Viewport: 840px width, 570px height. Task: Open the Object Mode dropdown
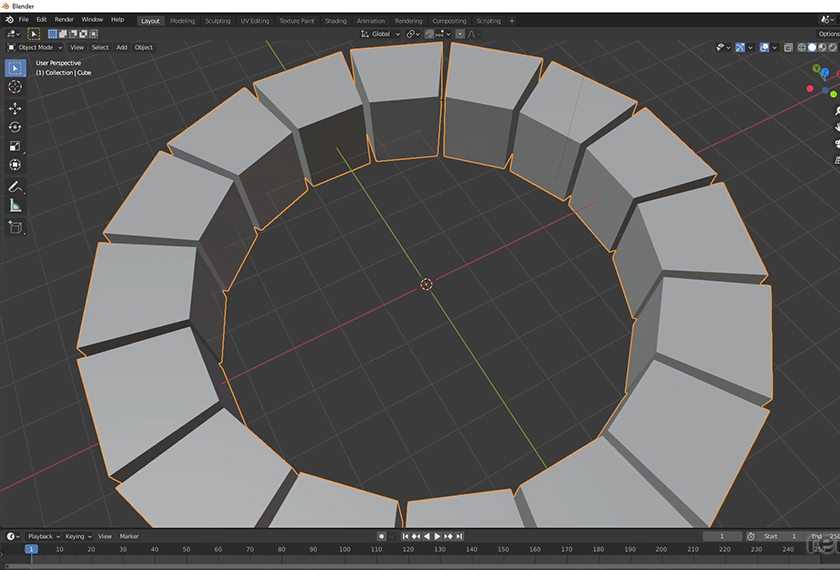(x=35, y=47)
